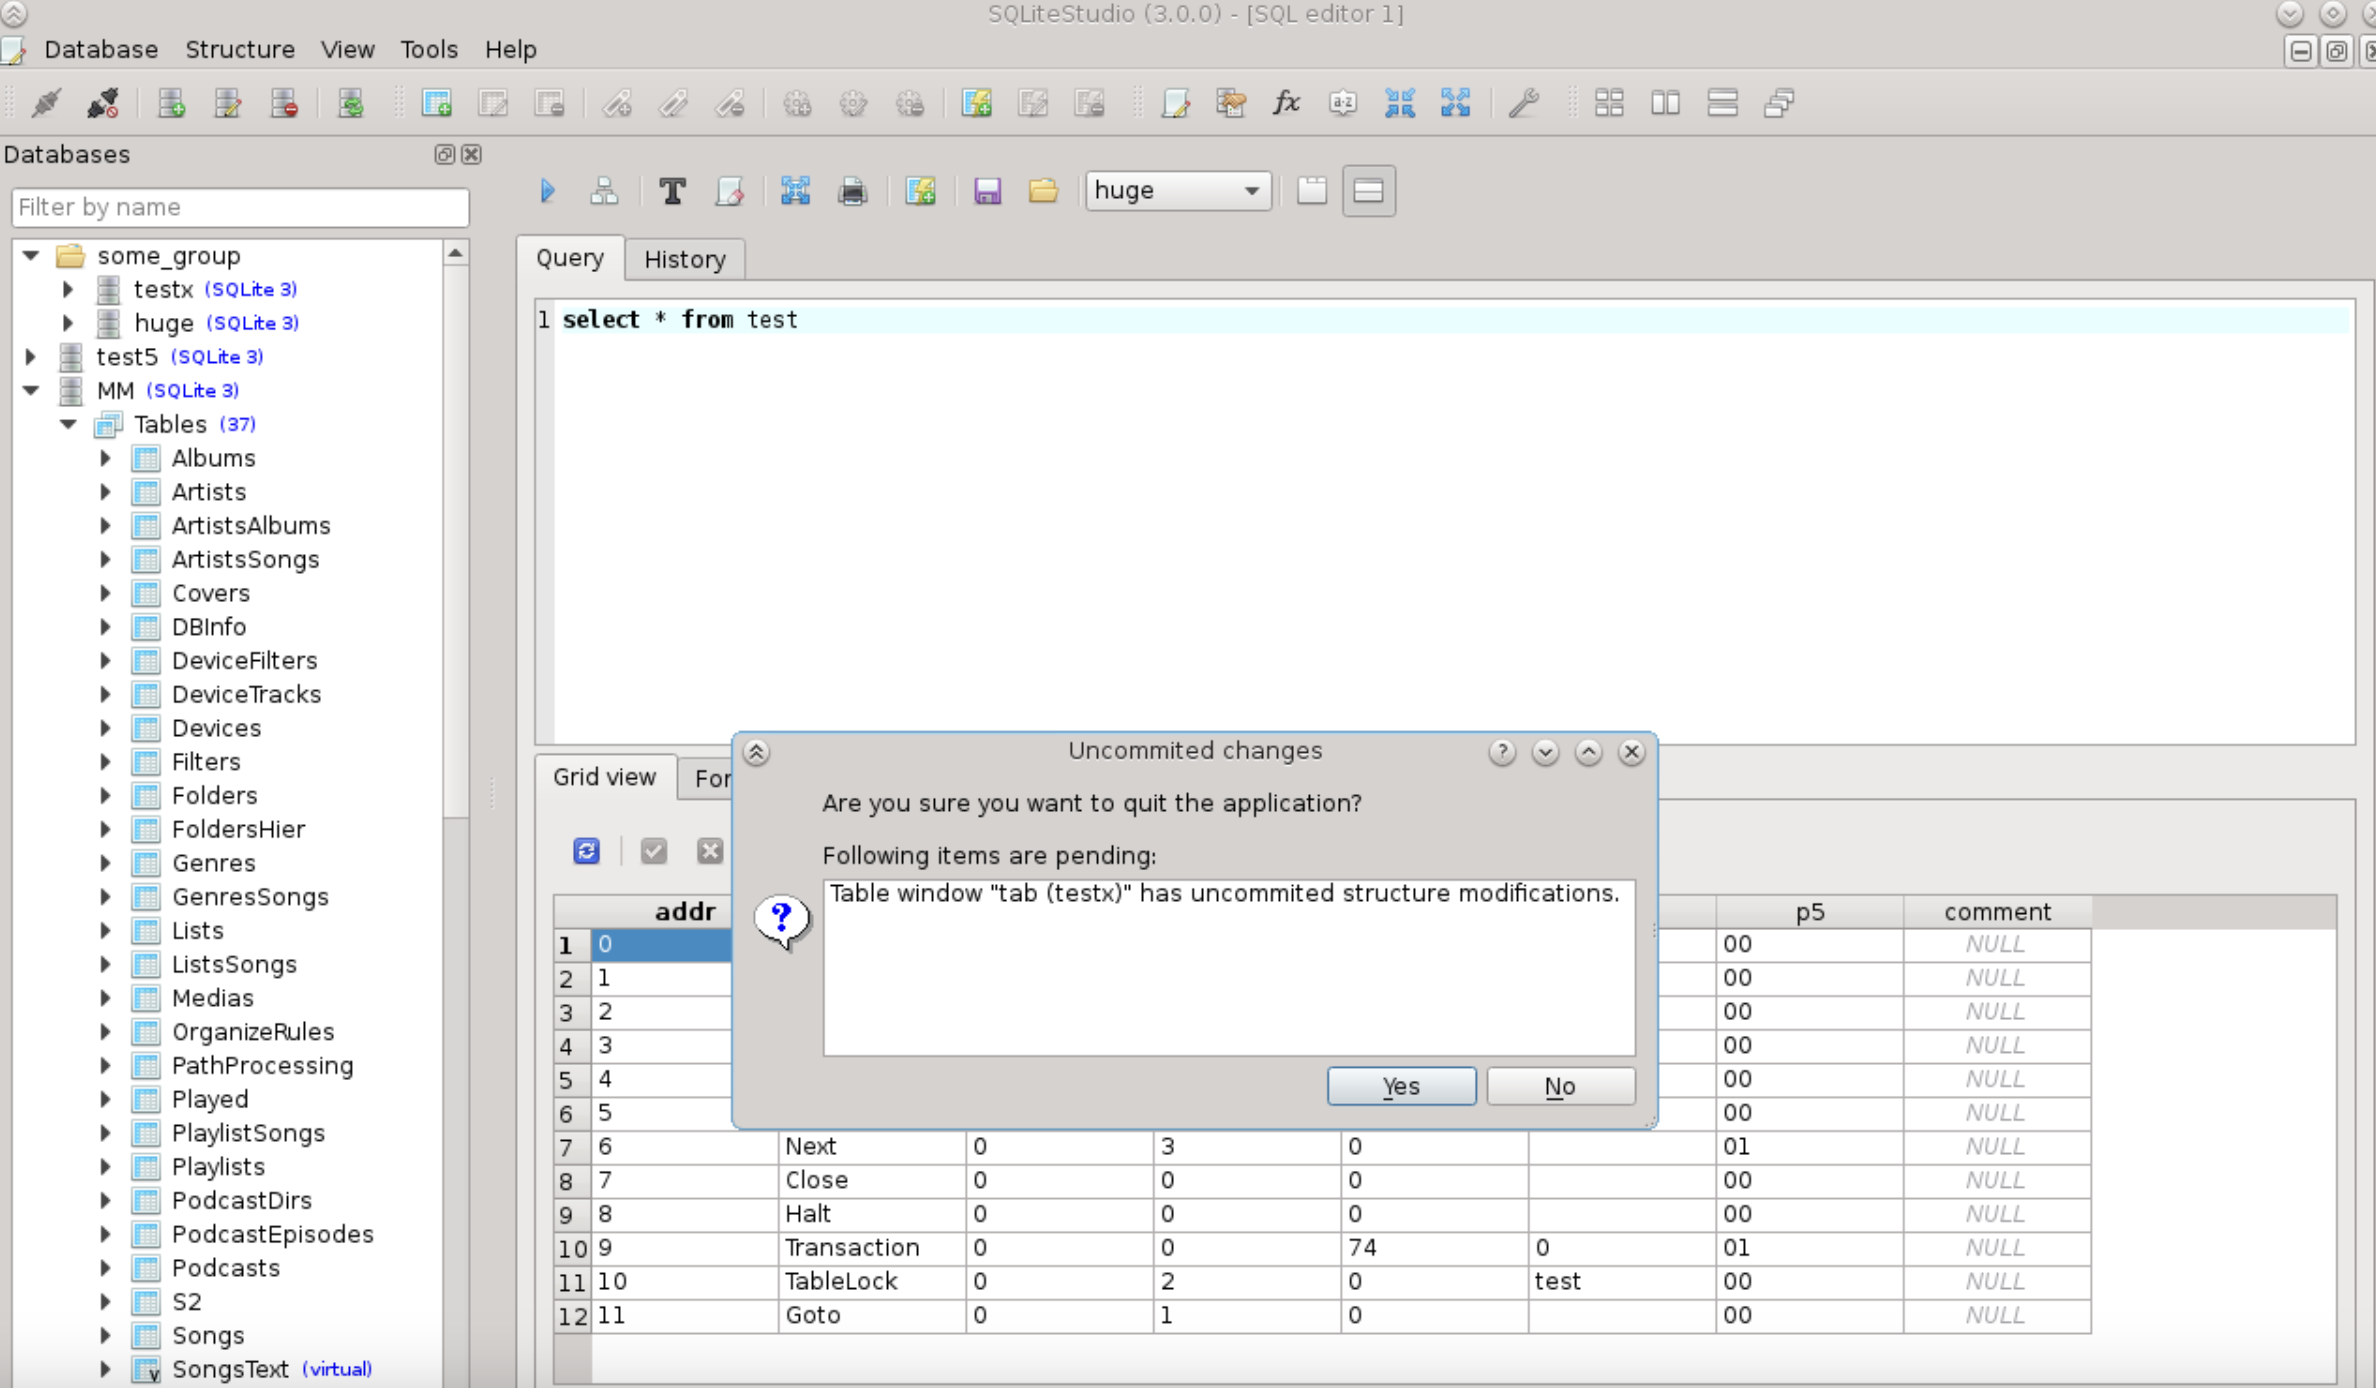This screenshot has height=1388, width=2376.
Task: Save SQL to file purple floppy icon
Action: (x=987, y=190)
